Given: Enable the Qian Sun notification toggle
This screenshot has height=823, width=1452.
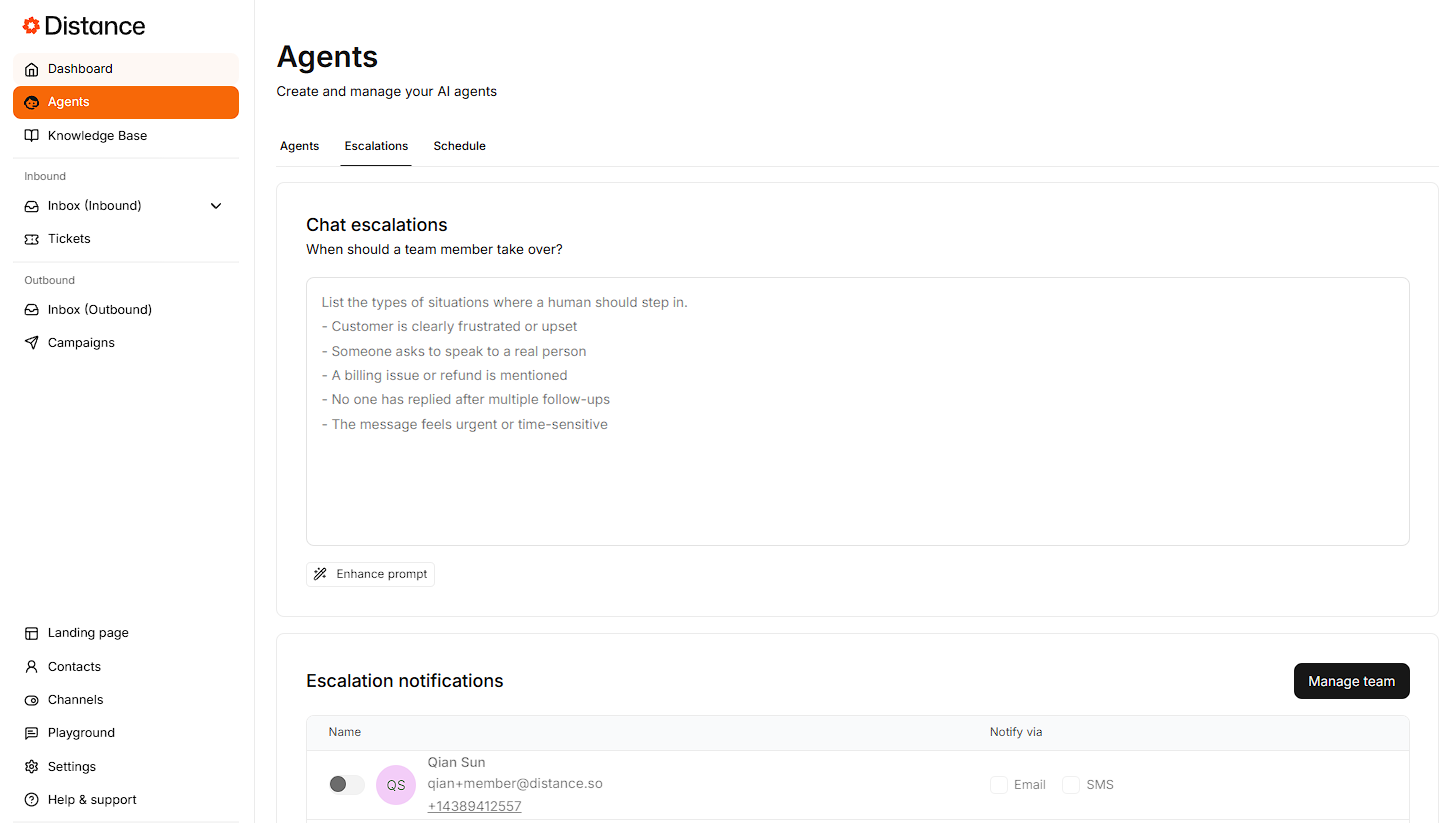Looking at the screenshot, I should [x=346, y=784].
